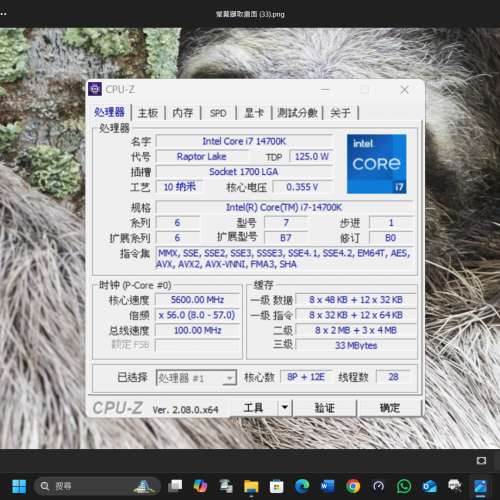The image size is (500, 500).
Task: Open the Windows Start menu
Action: click(19, 486)
